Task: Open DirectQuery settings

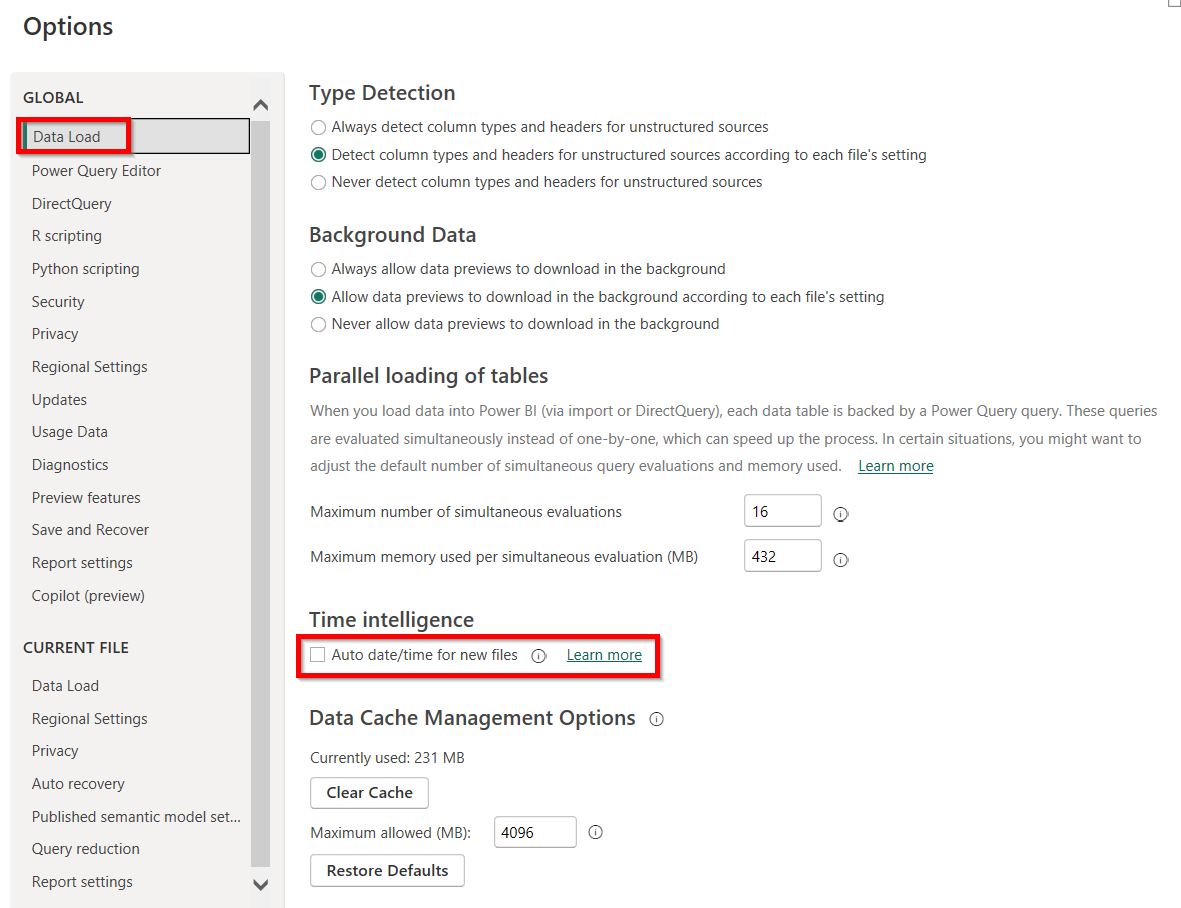Action: pos(72,204)
